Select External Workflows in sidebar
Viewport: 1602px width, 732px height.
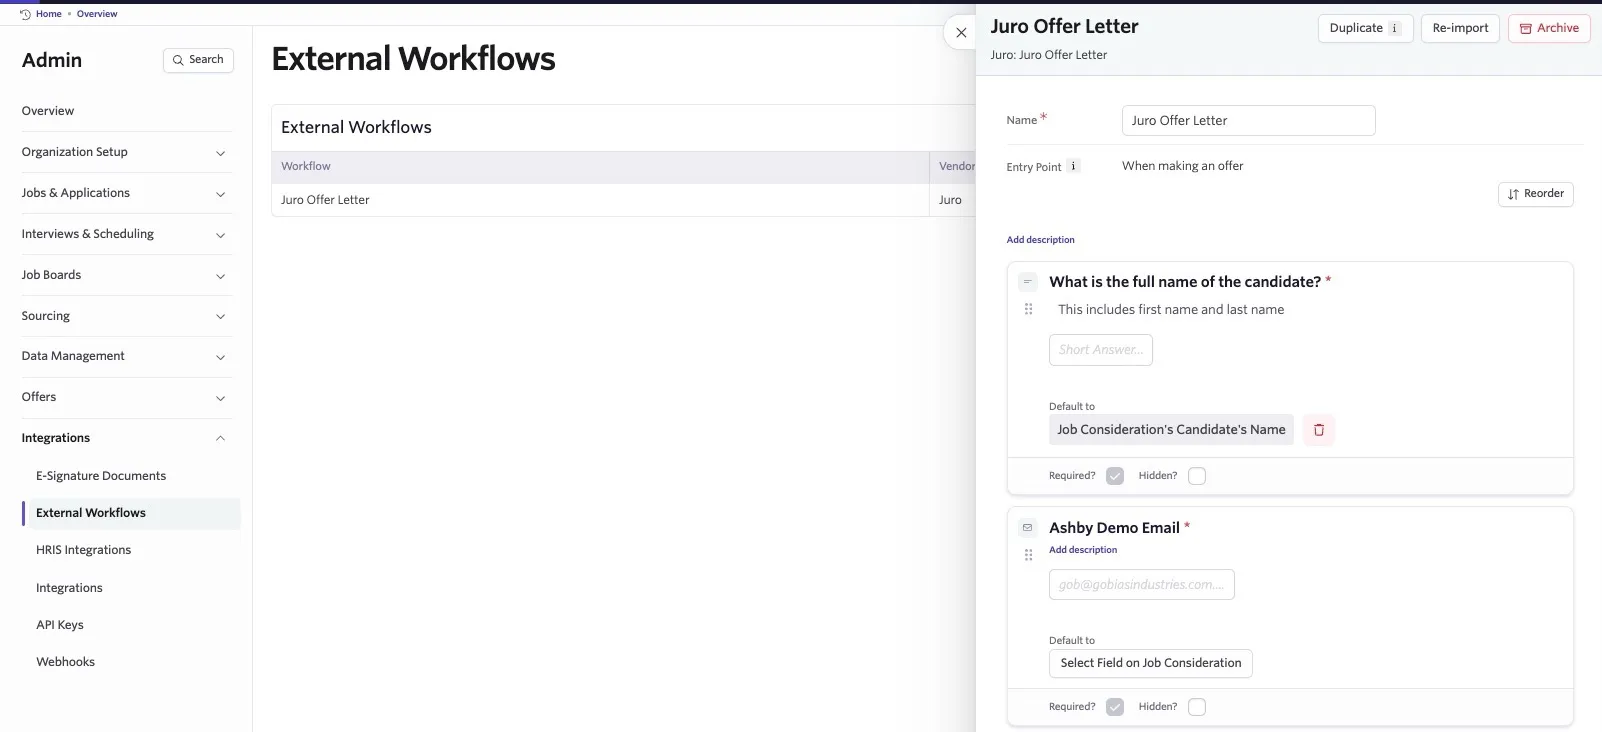131,513
